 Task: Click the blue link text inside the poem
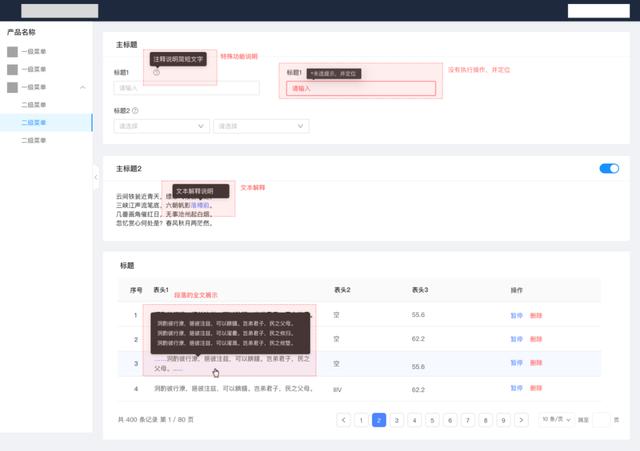(x=200, y=205)
